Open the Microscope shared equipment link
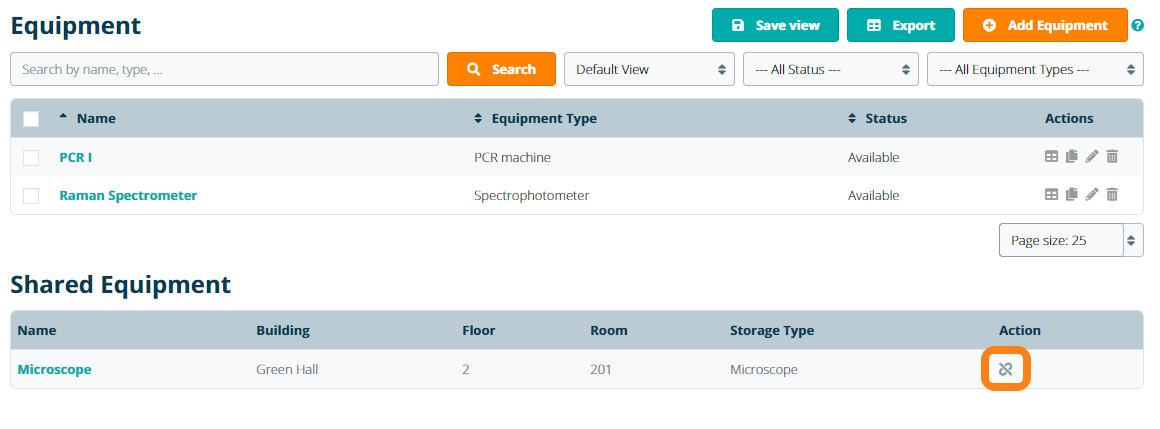This screenshot has height=429, width=1160. pos(54,370)
